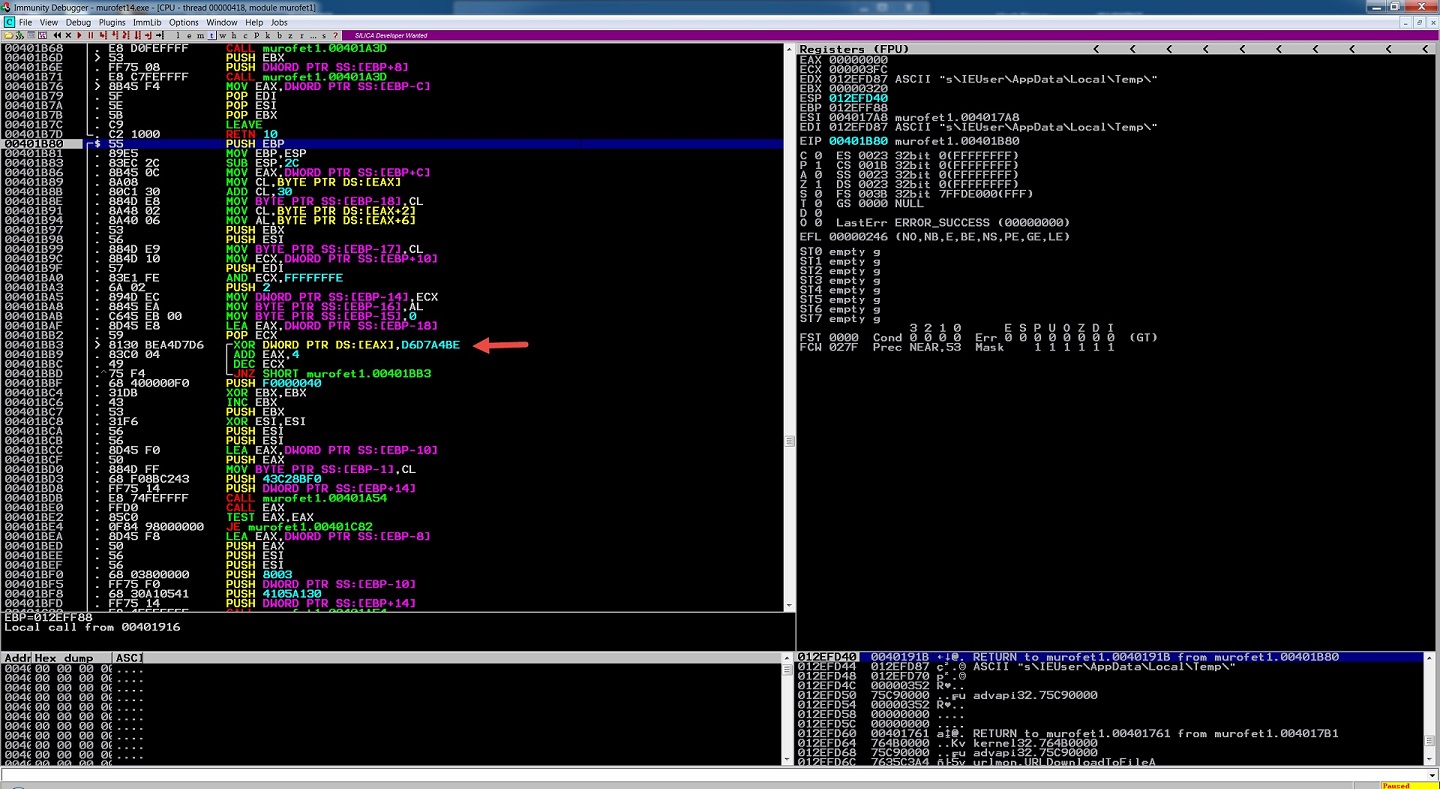Open the View menu
Viewport: 1440px width, 789px height.
pyautogui.click(x=48, y=22)
